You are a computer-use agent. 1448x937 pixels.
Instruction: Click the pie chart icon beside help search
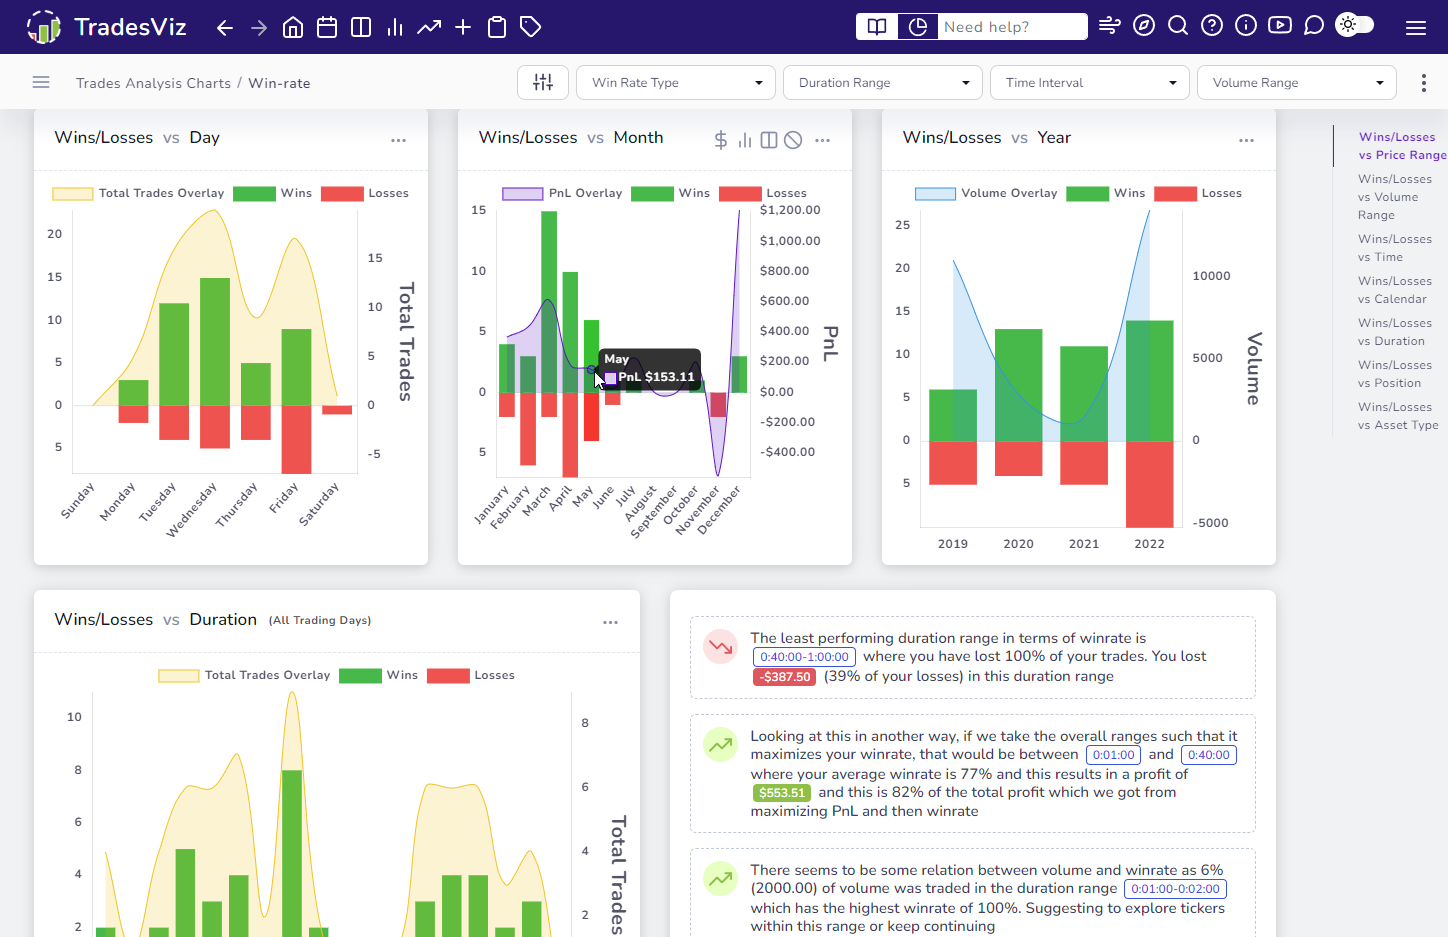(x=918, y=27)
